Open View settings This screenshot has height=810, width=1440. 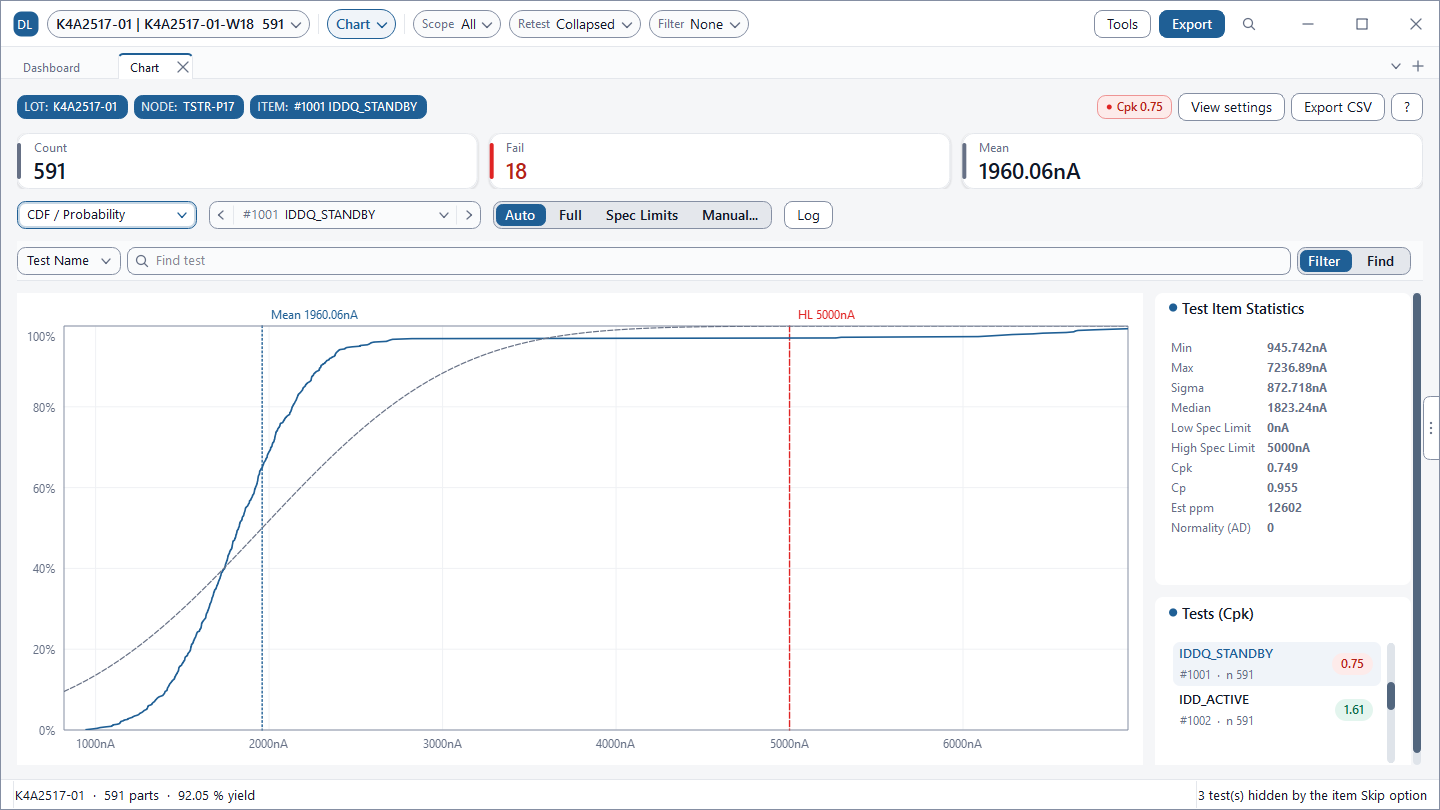1232,107
